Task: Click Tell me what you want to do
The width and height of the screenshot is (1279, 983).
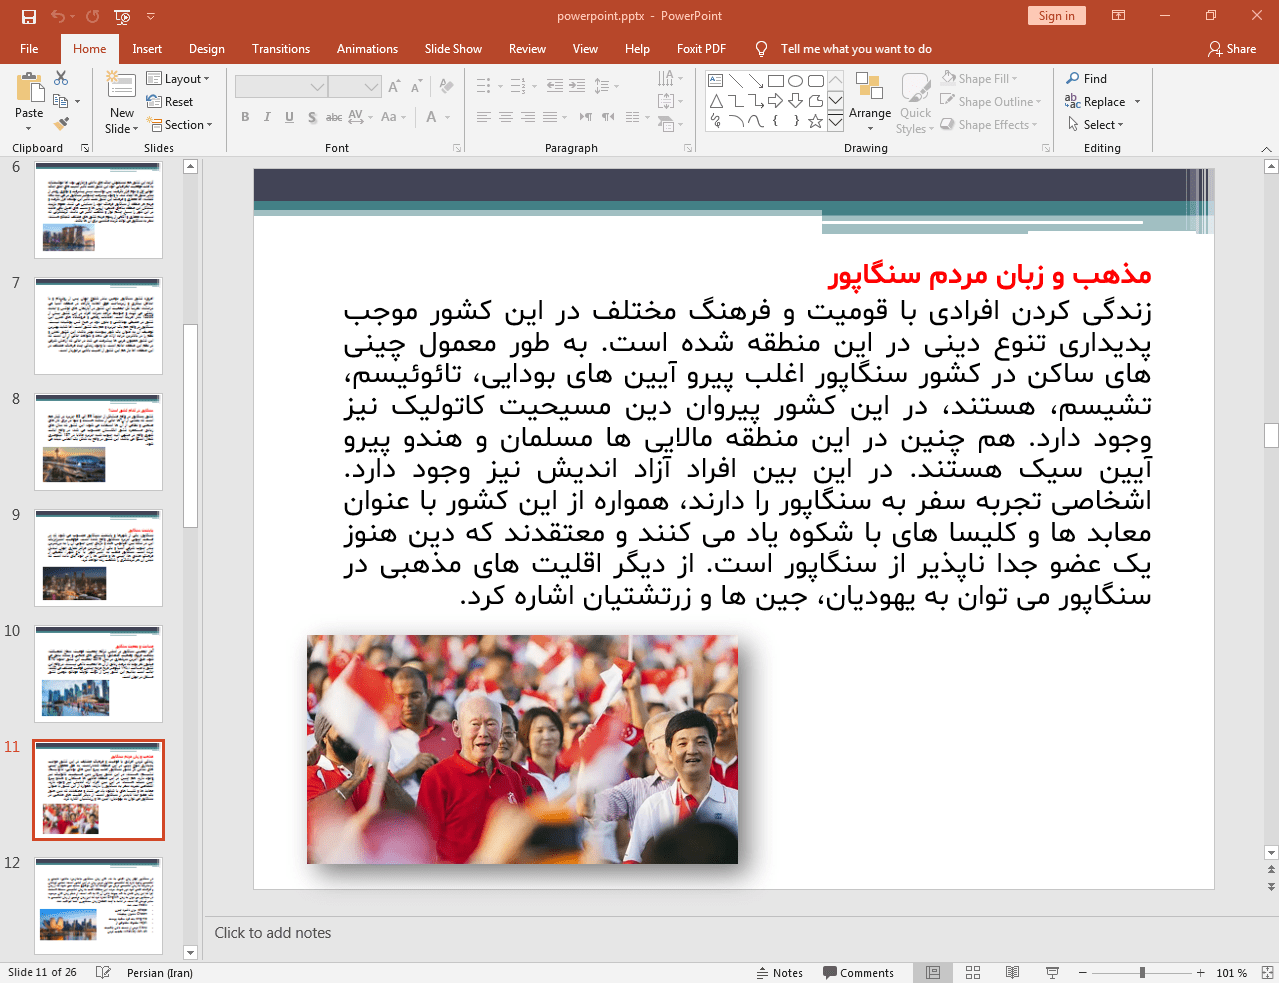Action: tap(856, 49)
